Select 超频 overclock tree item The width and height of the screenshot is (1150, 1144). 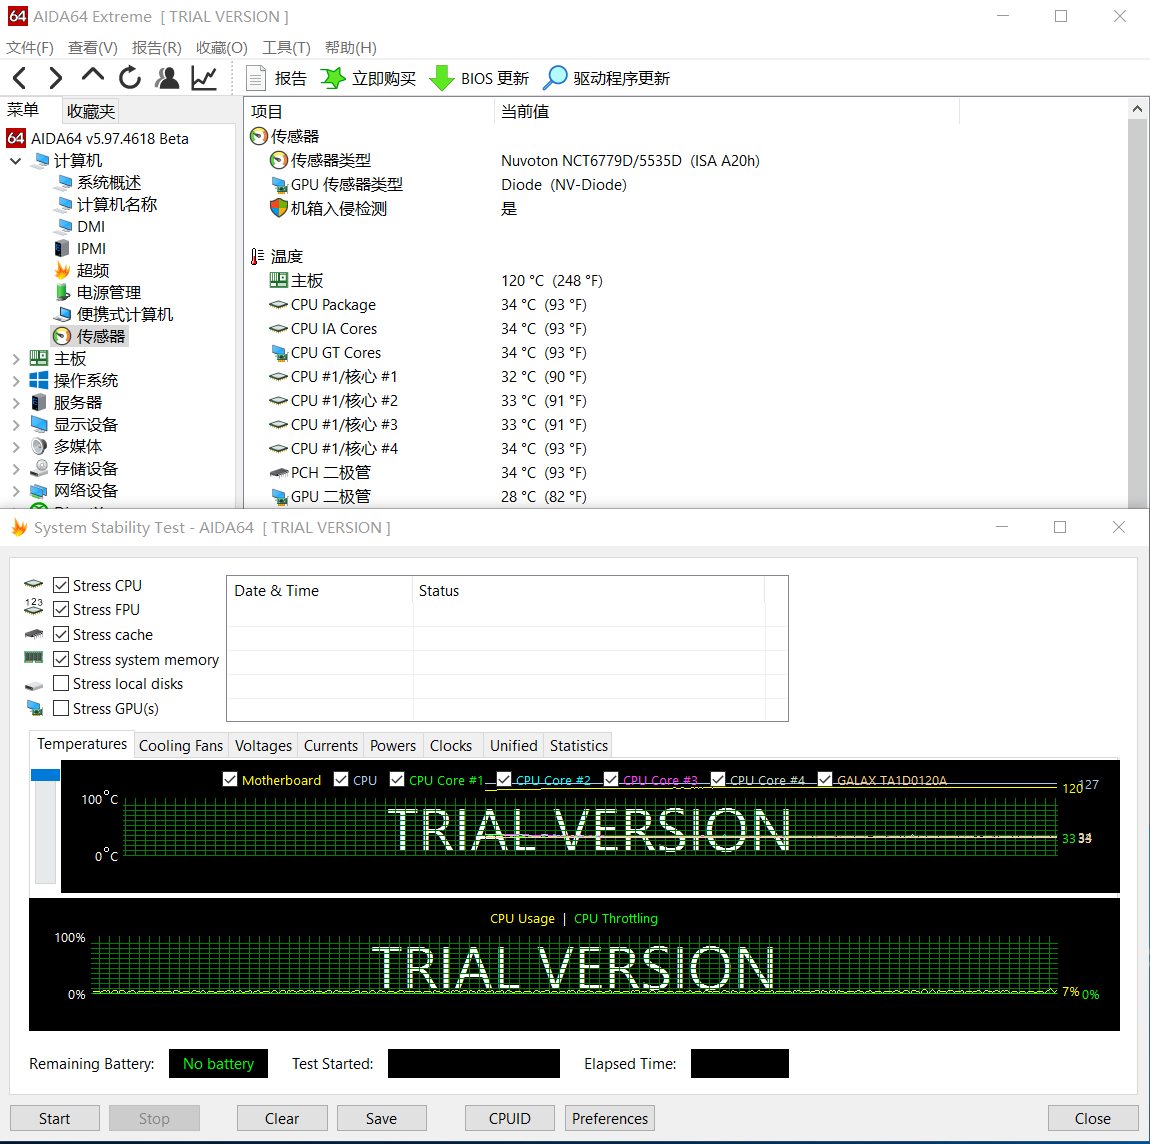tap(92, 271)
